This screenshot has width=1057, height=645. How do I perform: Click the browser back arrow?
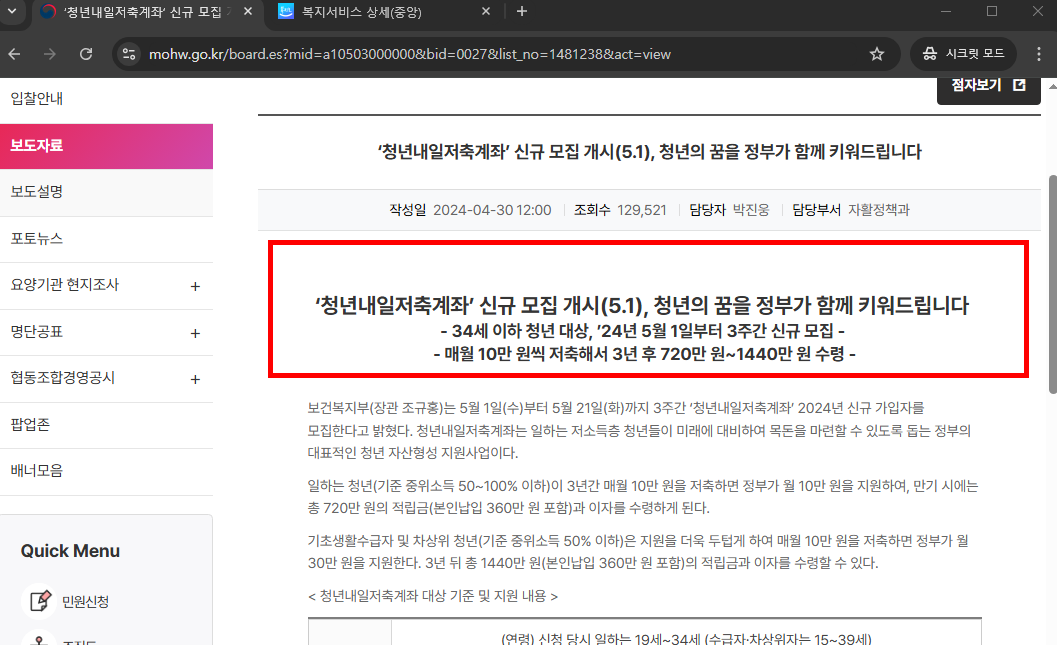click(x=14, y=54)
